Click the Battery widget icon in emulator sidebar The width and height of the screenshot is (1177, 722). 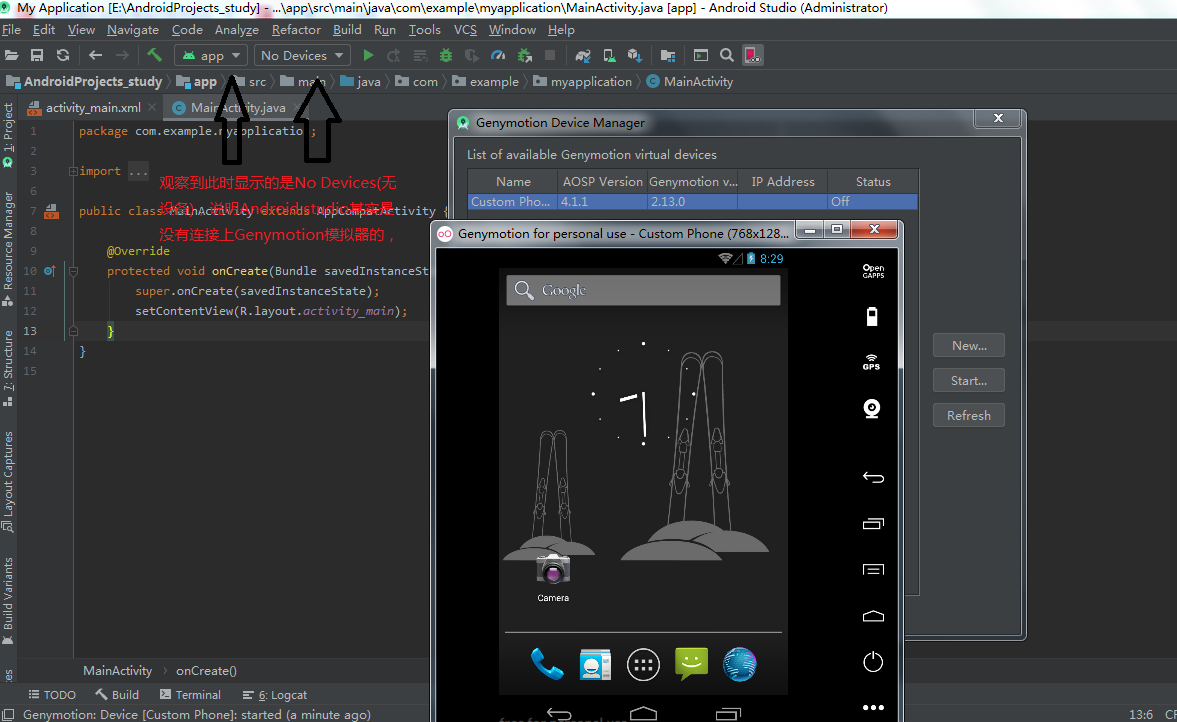point(871,316)
